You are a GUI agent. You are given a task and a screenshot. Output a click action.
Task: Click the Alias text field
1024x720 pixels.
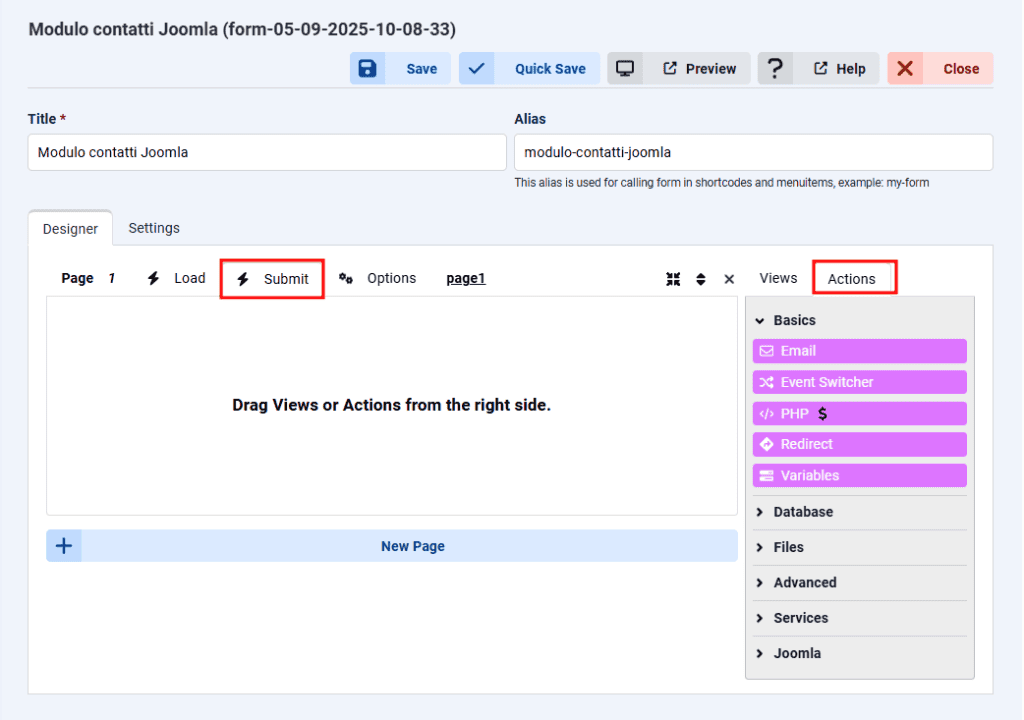tap(753, 153)
